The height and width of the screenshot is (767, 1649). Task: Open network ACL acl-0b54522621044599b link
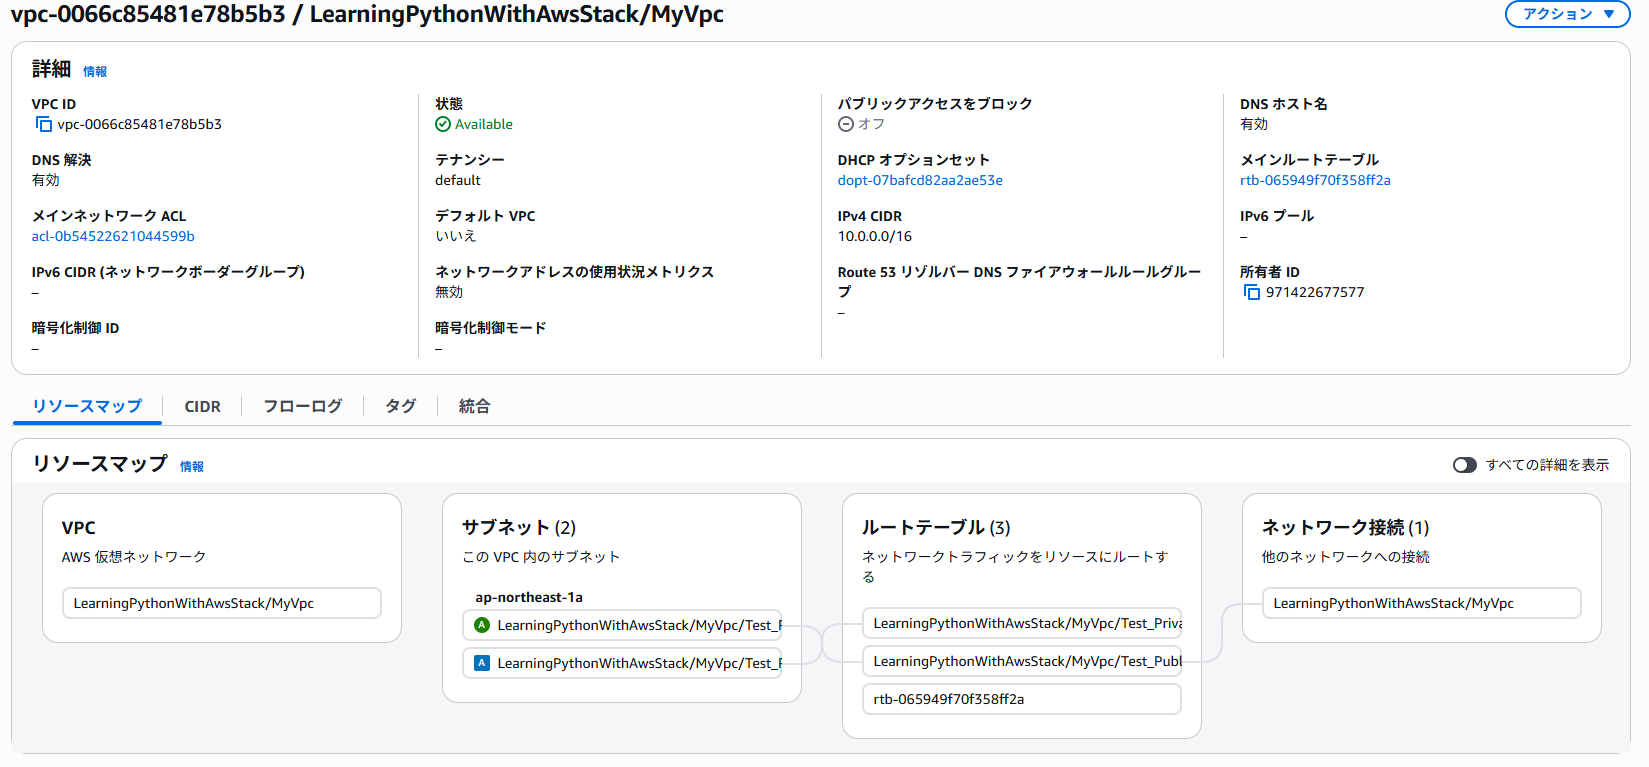pyautogui.click(x=113, y=236)
